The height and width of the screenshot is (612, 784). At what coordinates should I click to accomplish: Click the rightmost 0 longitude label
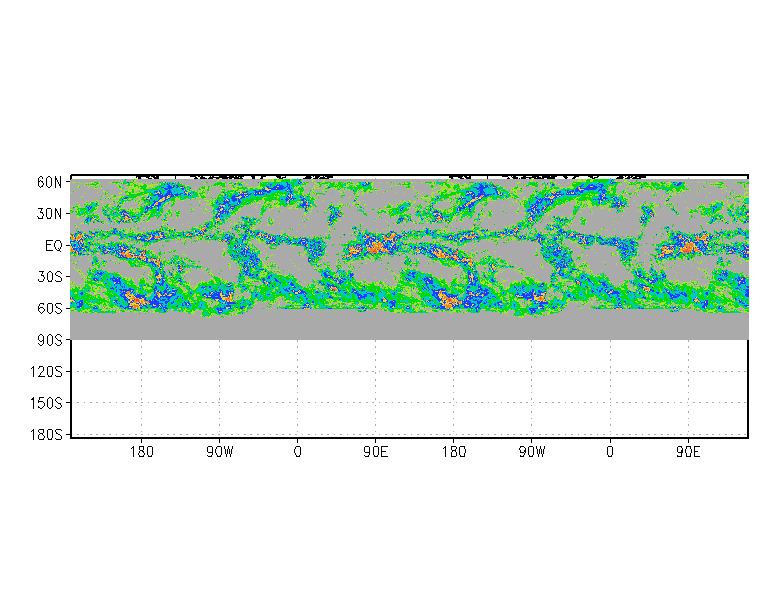coord(610,452)
